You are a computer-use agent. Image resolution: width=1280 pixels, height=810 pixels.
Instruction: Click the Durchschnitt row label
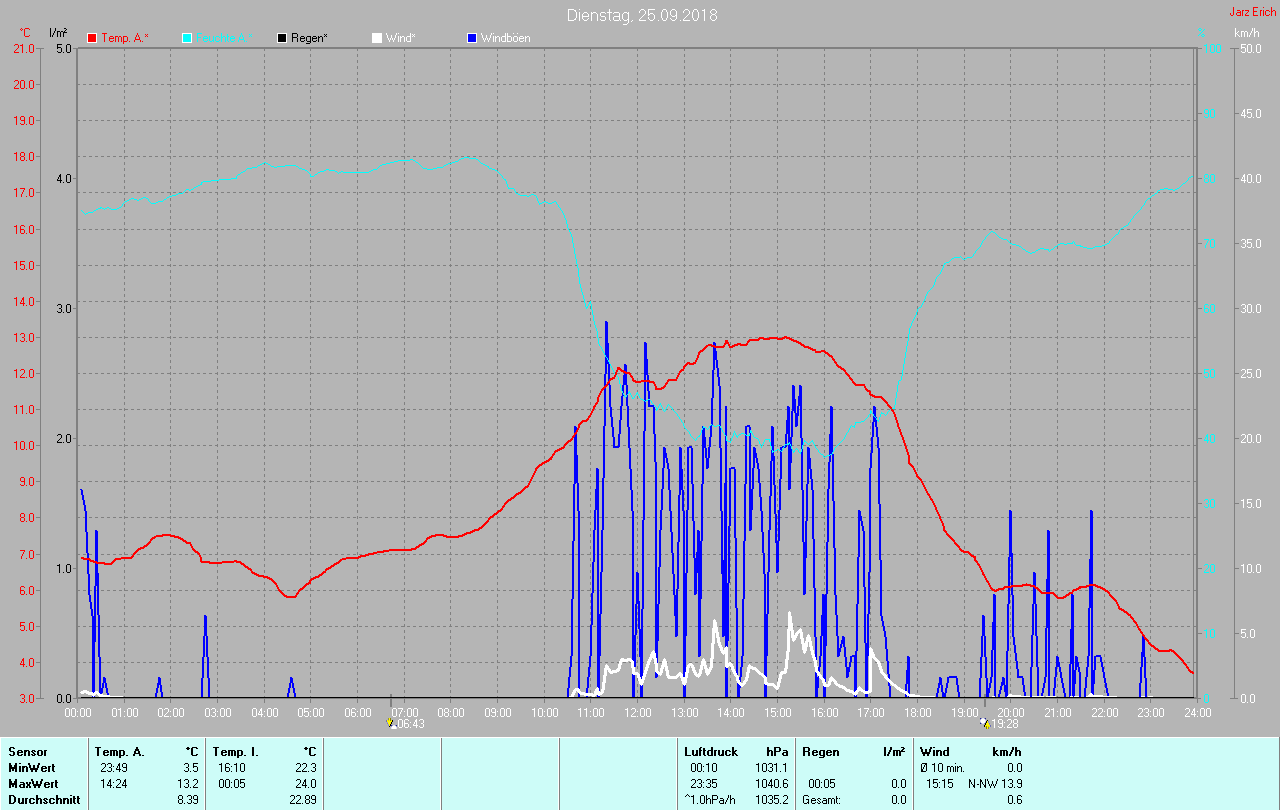[44, 799]
